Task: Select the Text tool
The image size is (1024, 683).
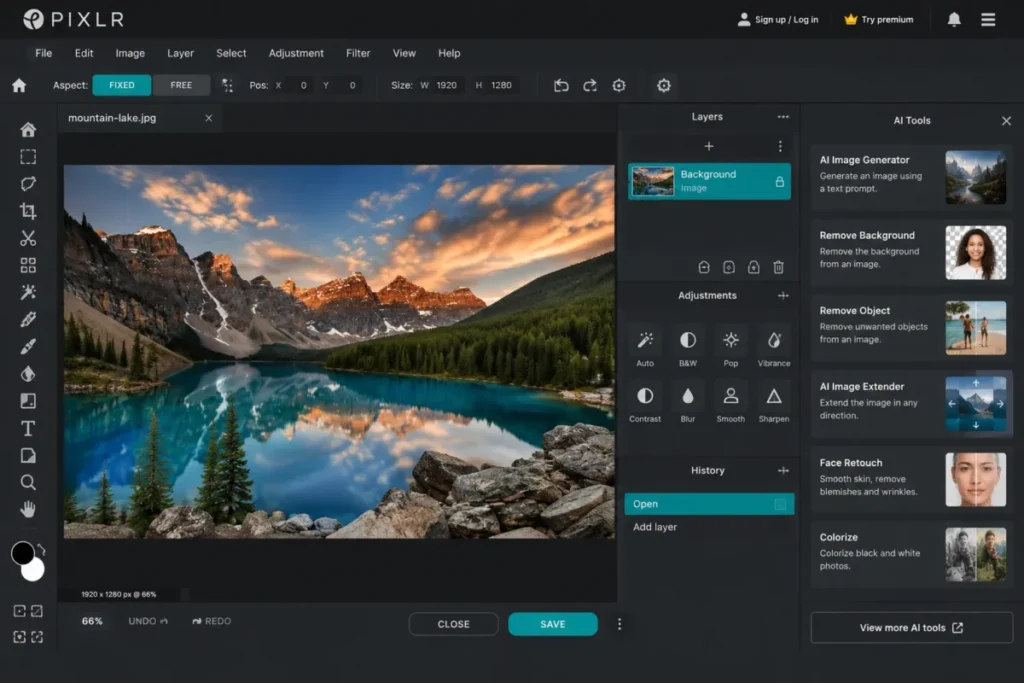Action: (28, 428)
